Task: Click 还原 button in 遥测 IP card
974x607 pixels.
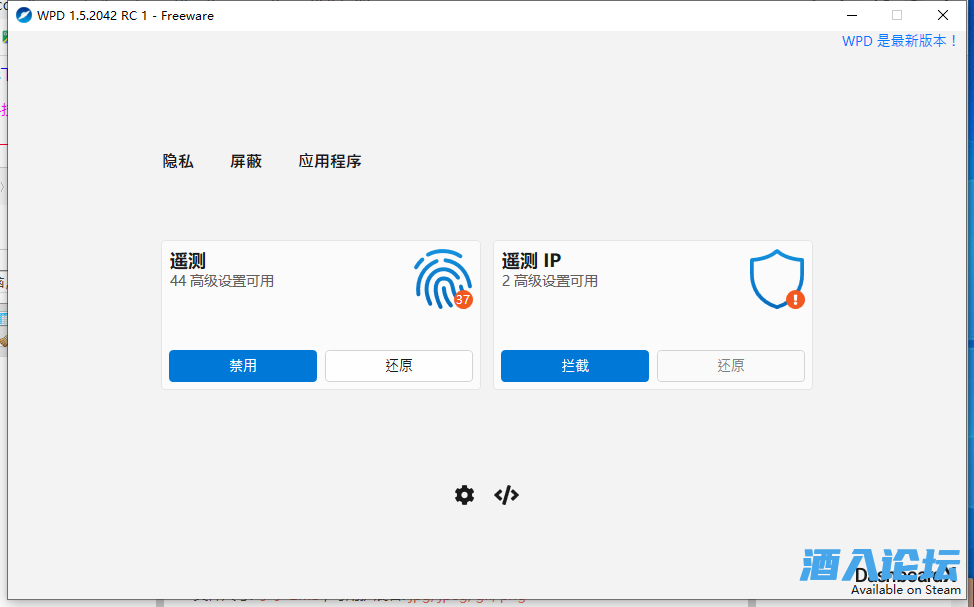Action: pos(730,366)
